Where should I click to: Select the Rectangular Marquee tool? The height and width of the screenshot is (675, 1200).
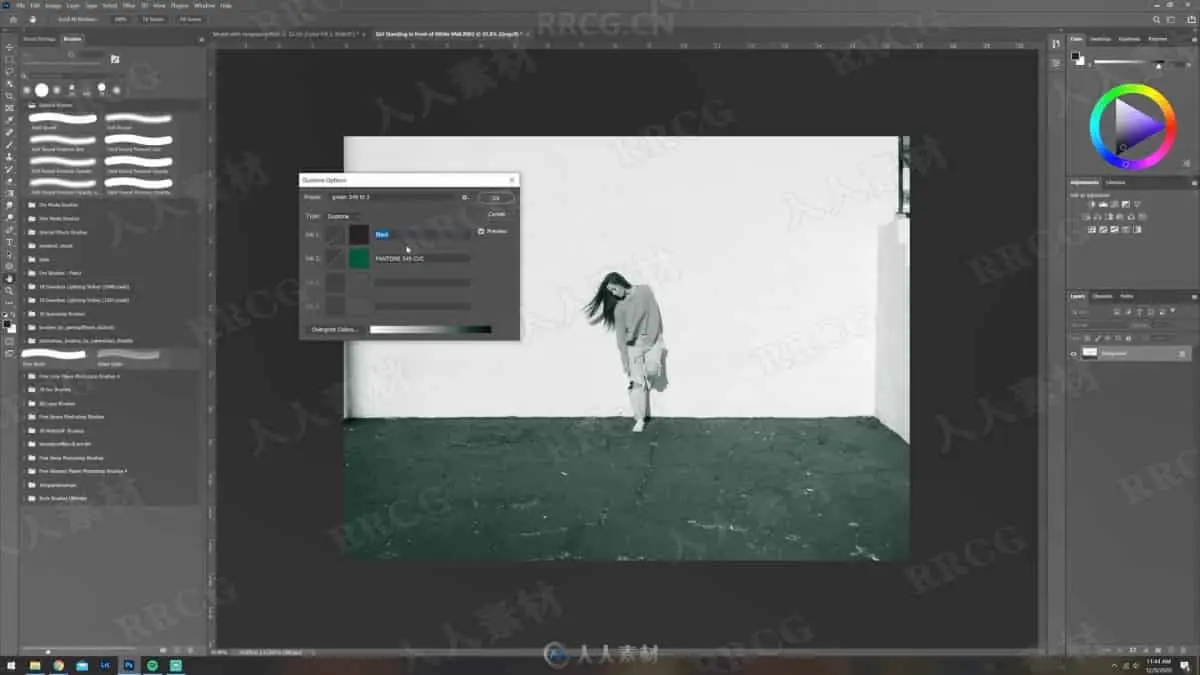pos(10,59)
